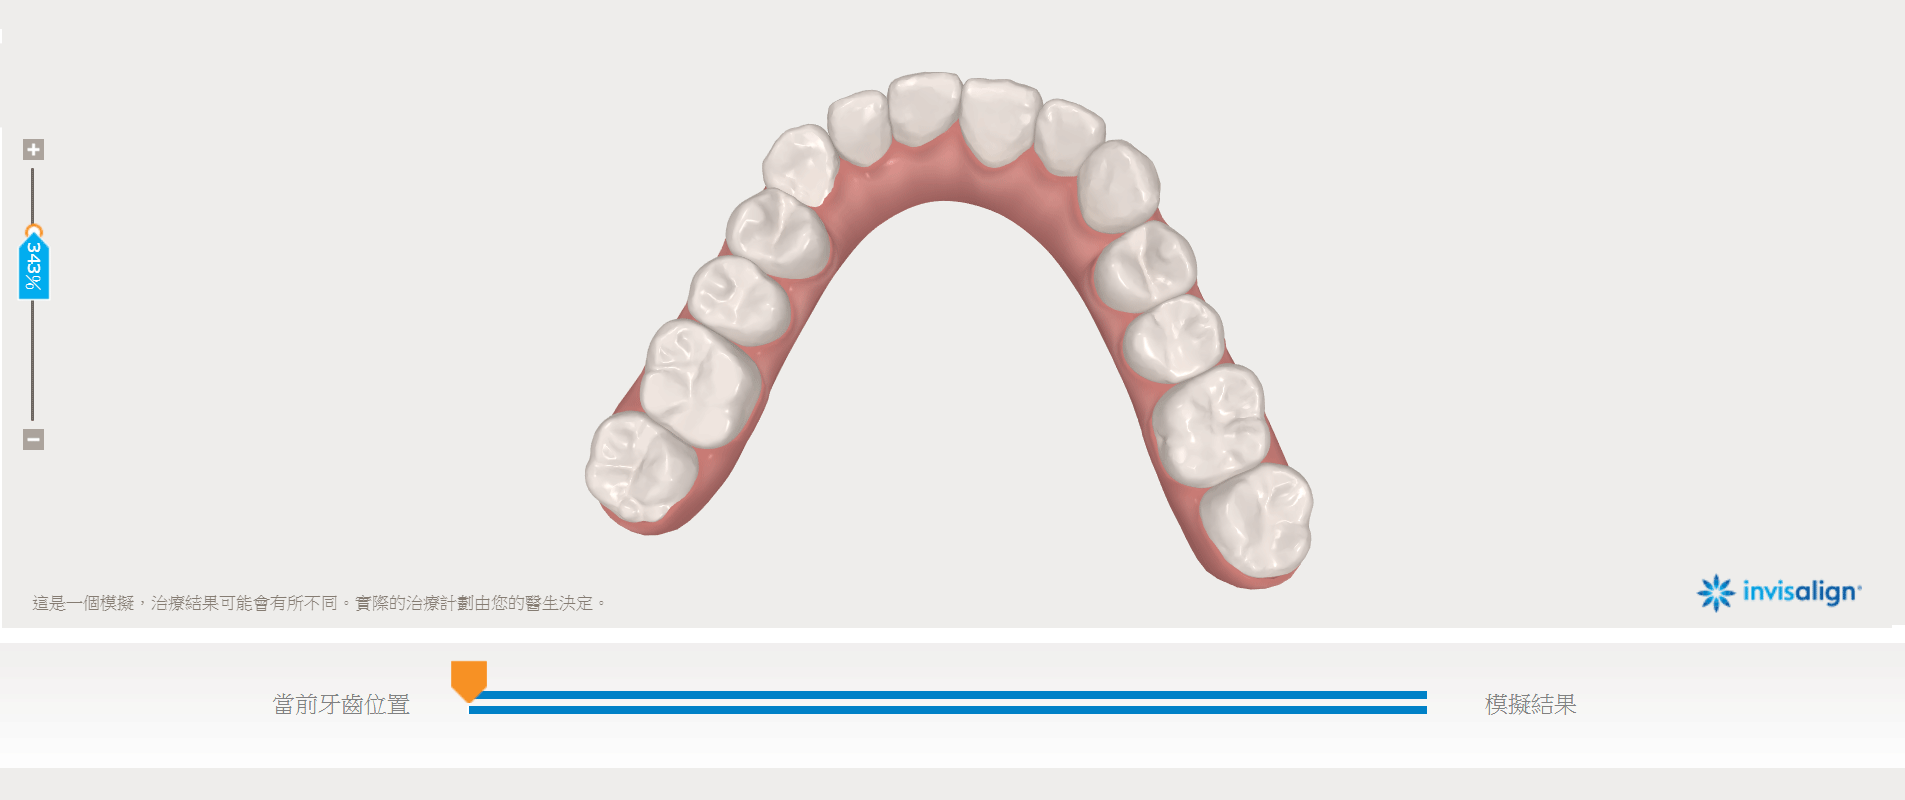This screenshot has width=1905, height=800.
Task: Click the right central incisor at top
Action: [1001, 120]
